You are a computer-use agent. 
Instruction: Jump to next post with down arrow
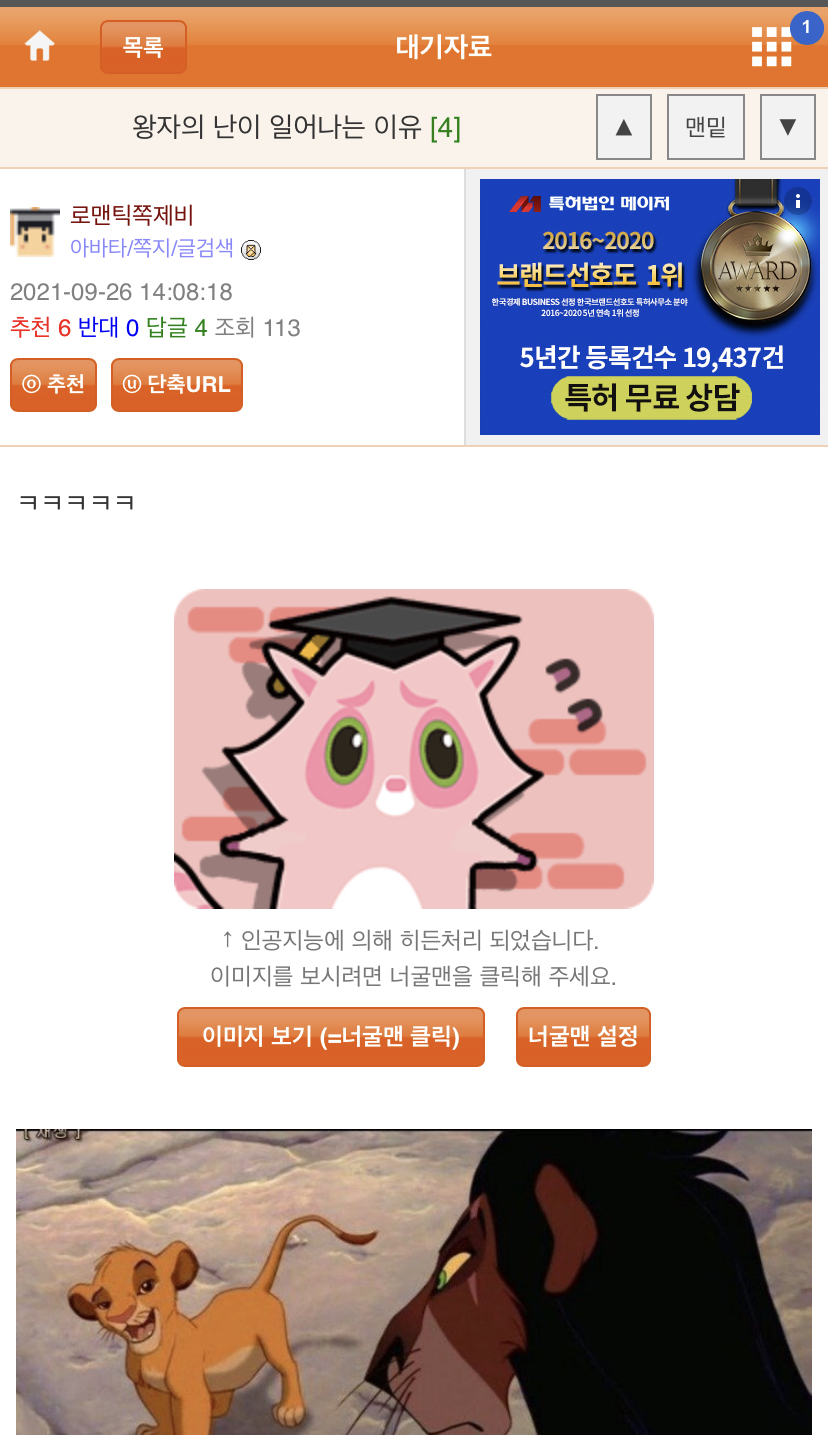click(788, 127)
